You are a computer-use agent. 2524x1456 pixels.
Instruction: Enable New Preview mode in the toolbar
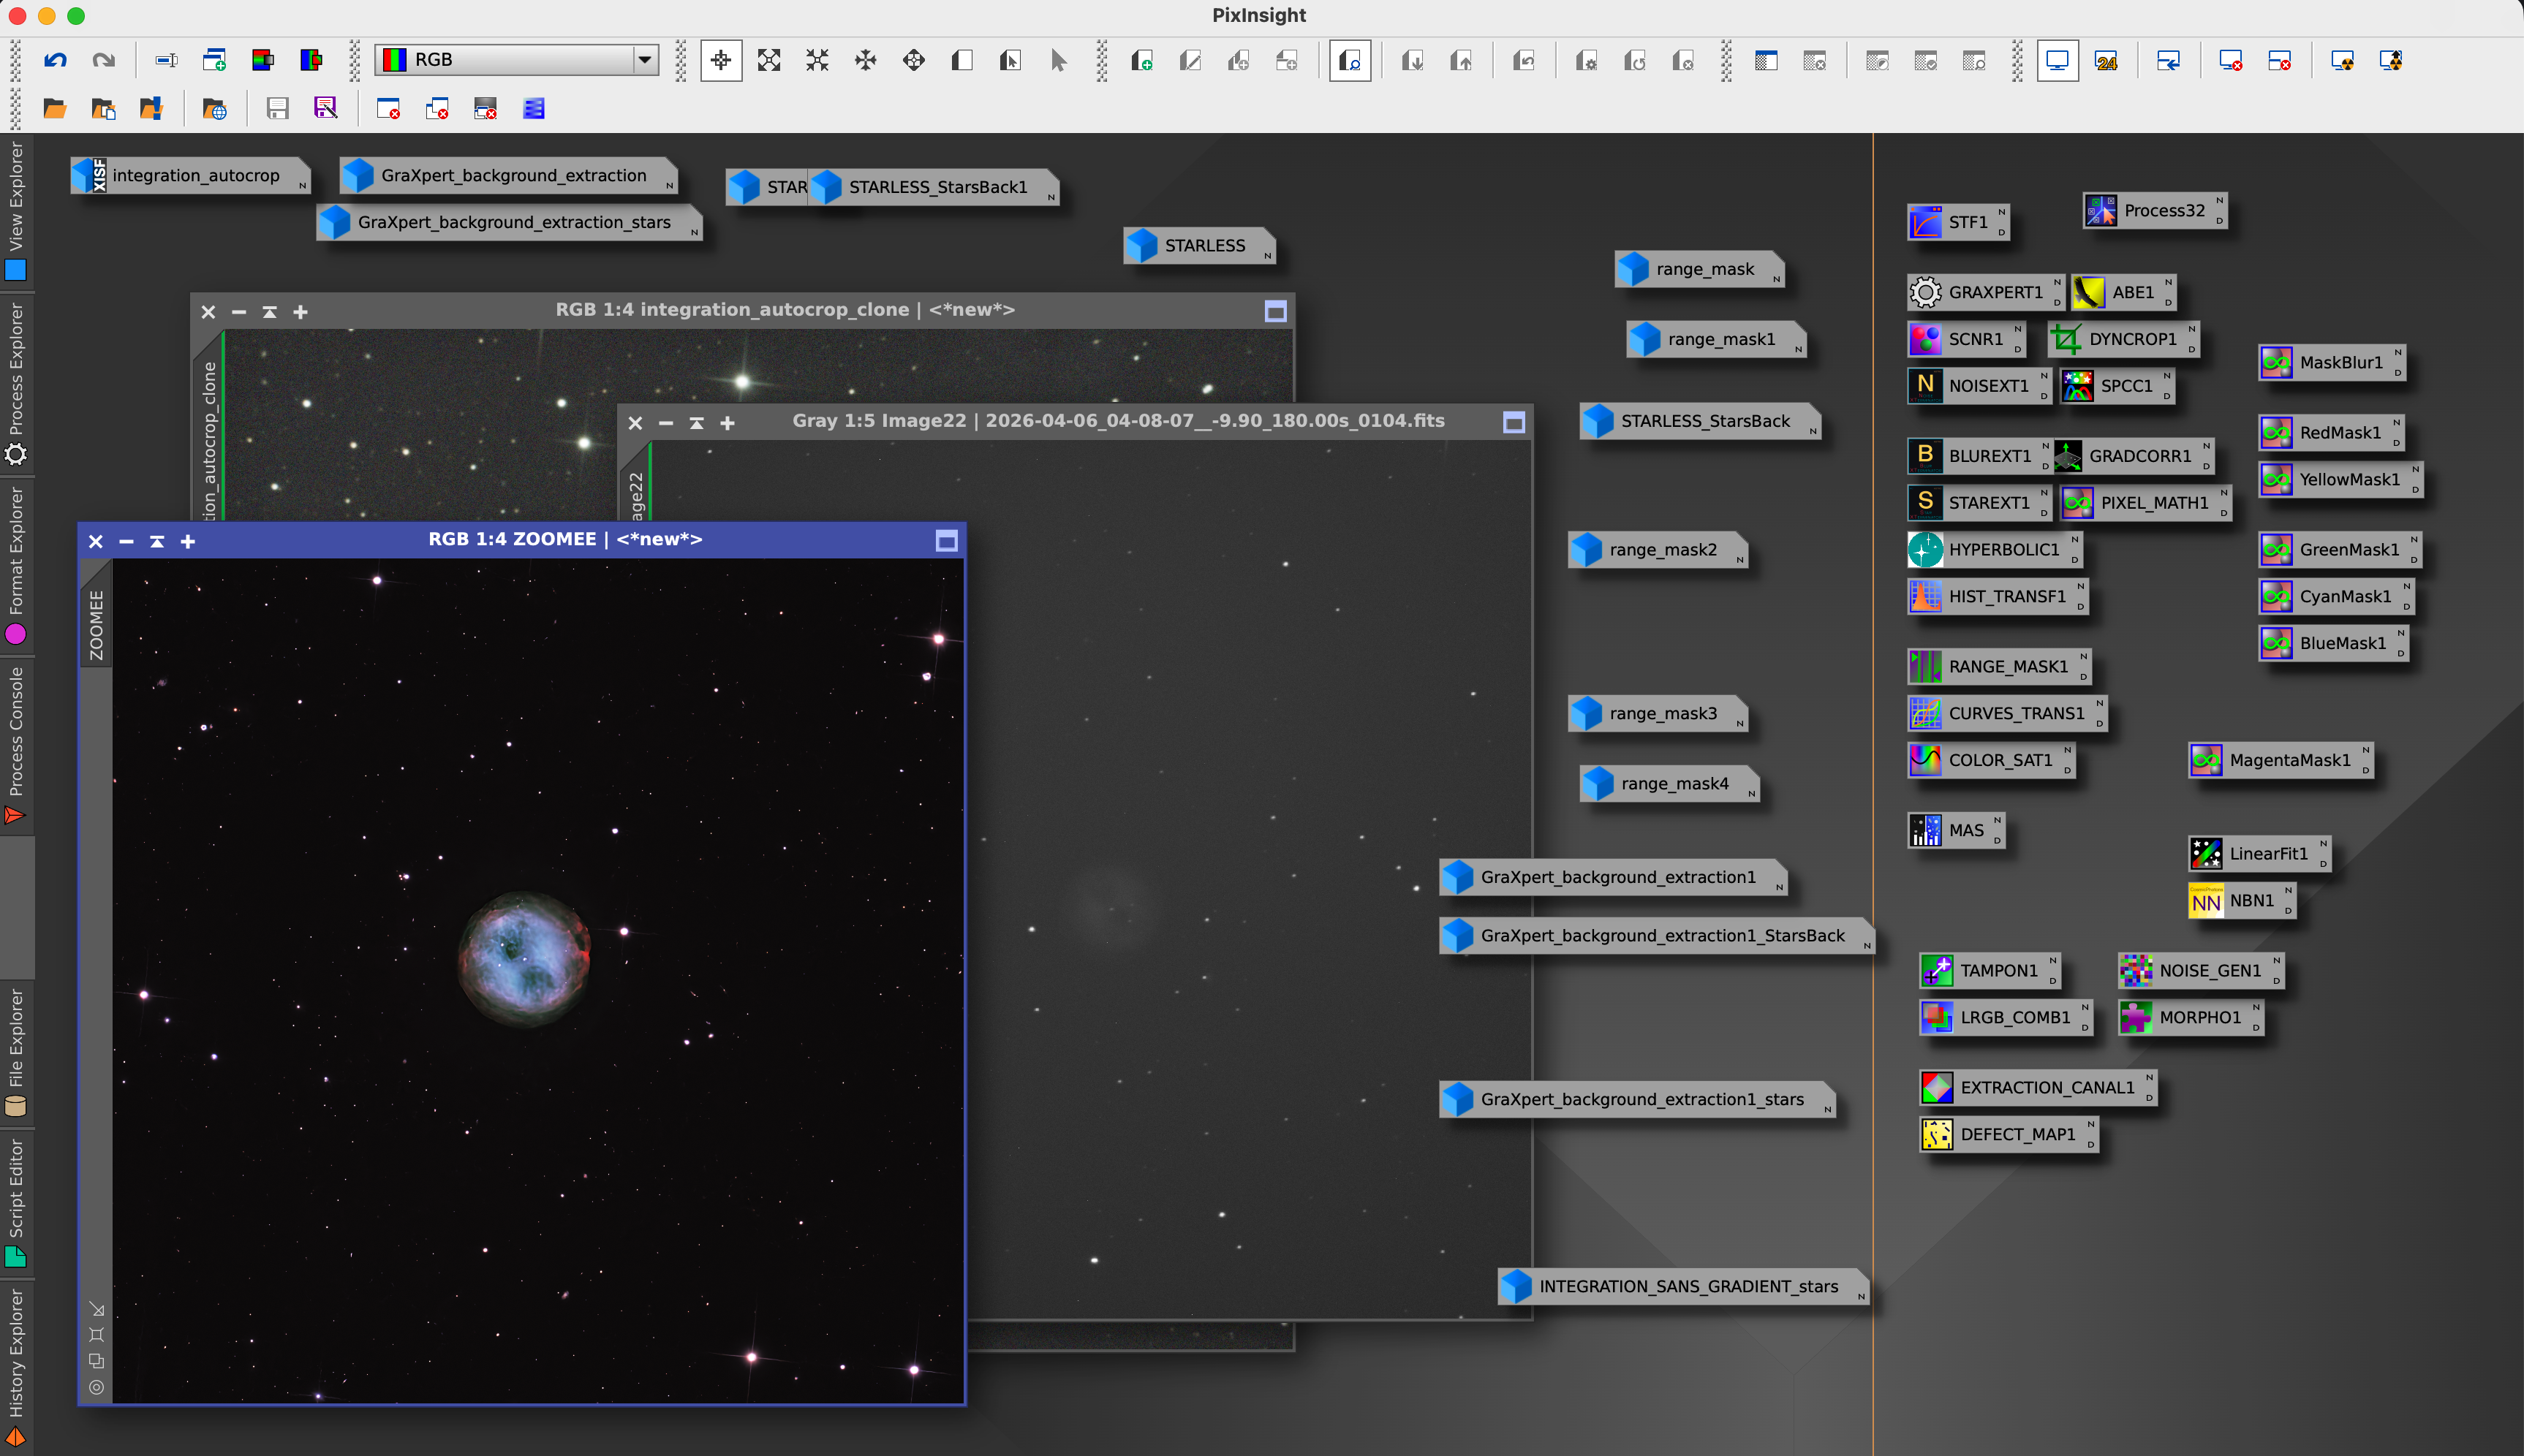pyautogui.click(x=962, y=60)
